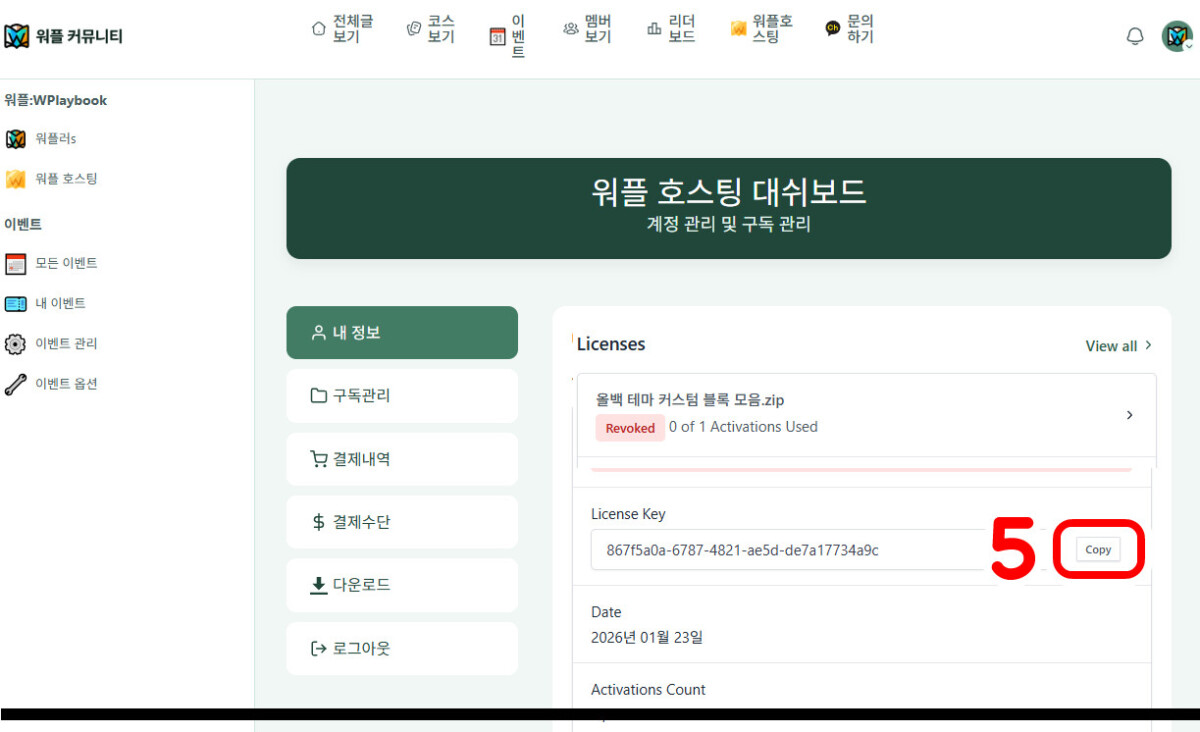Open 멤버 보기 in top navigation

click(x=588, y=29)
